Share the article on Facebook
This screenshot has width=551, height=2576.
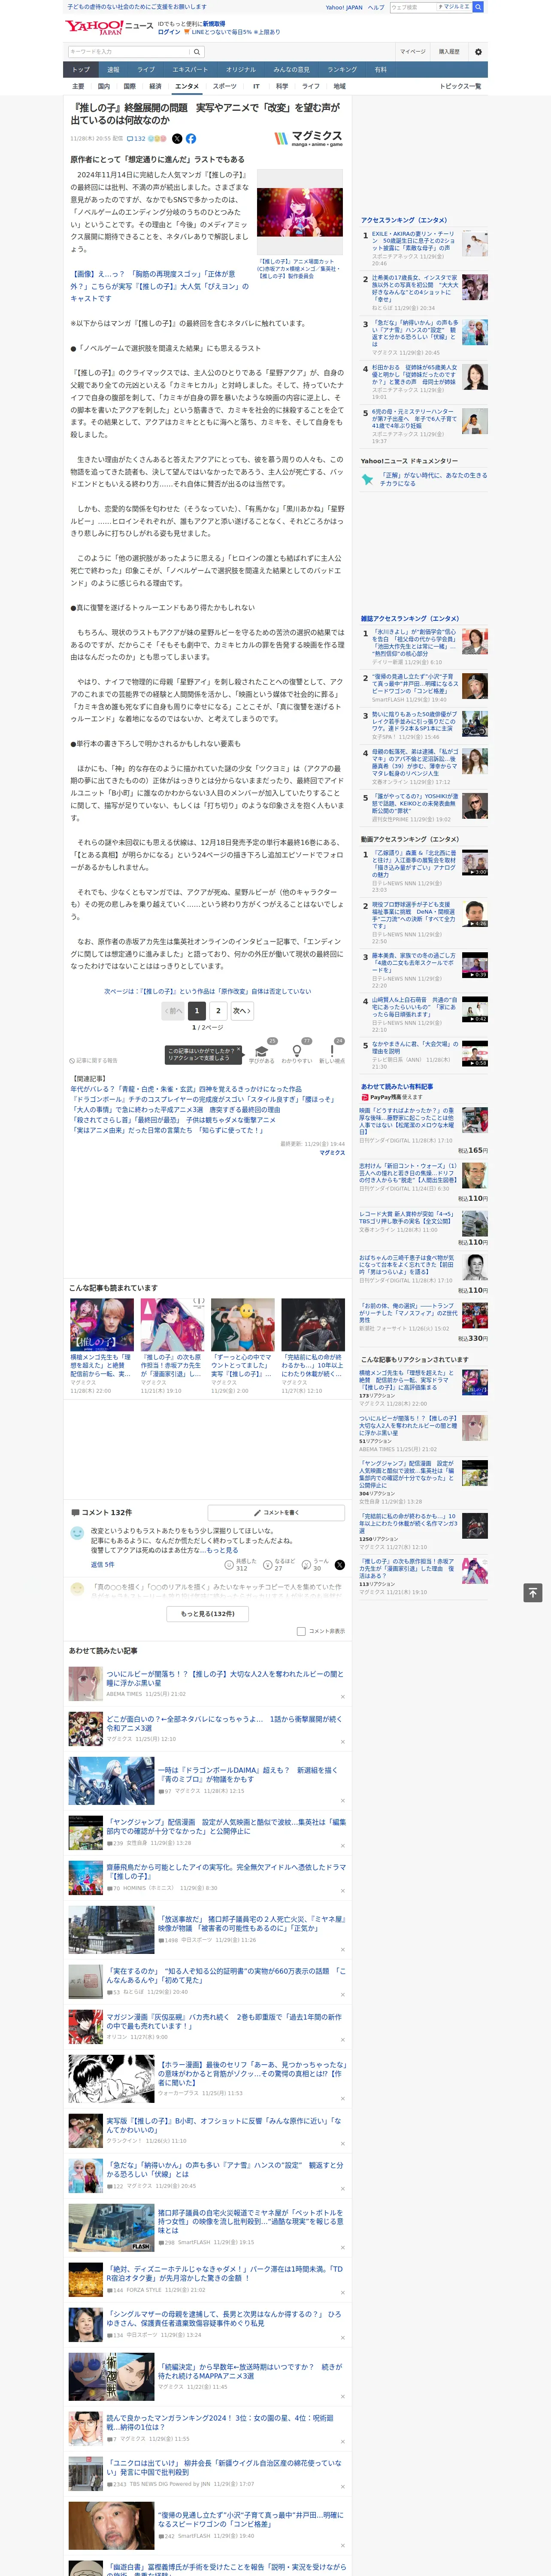pos(191,139)
